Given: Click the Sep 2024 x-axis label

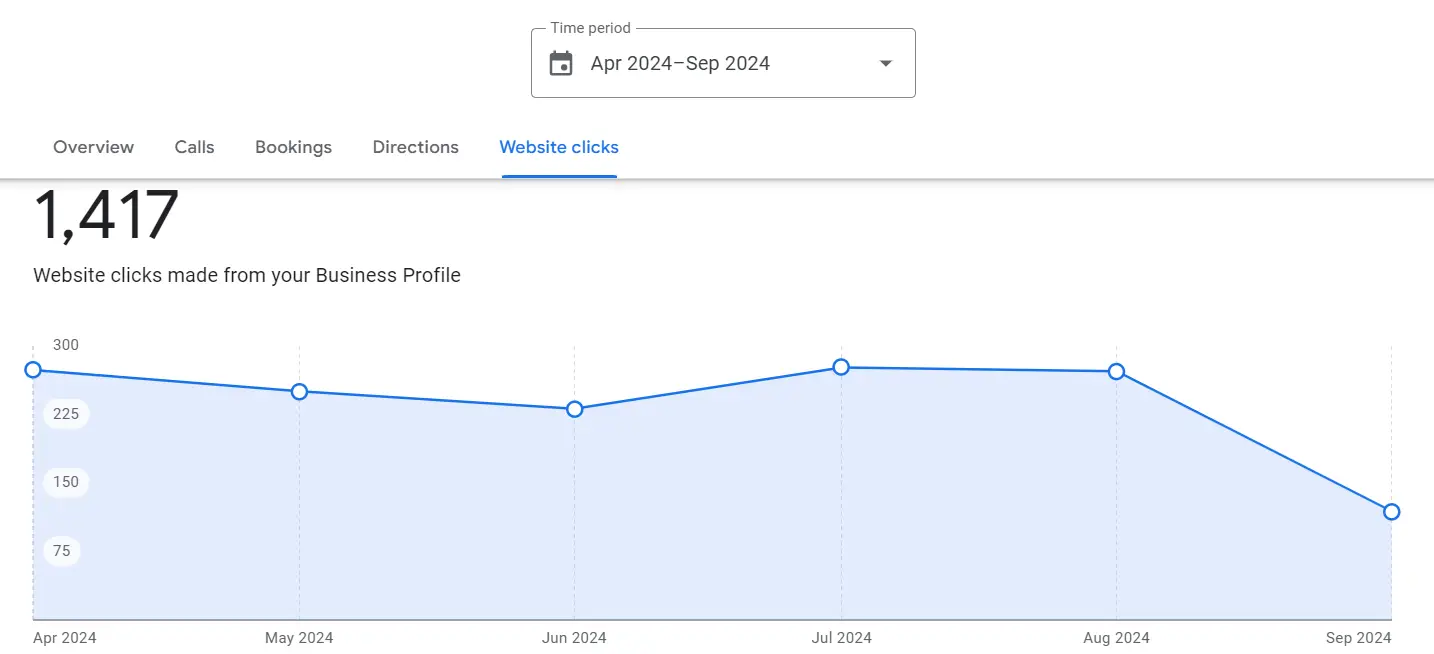Looking at the screenshot, I should click(1357, 637).
